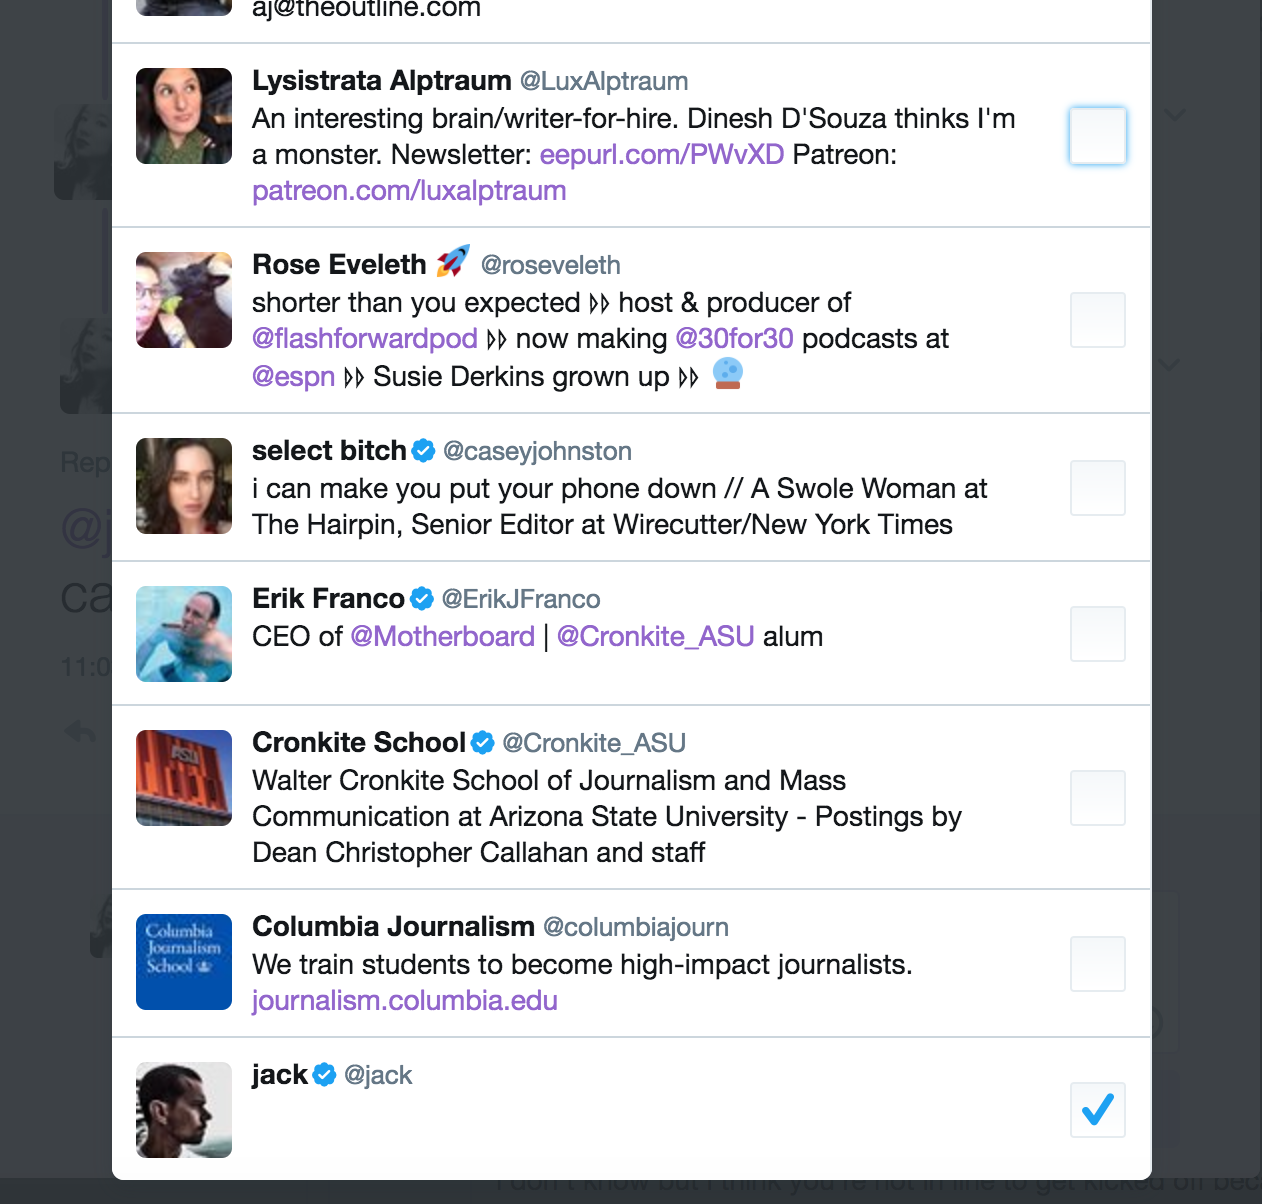Click the rocket emoji after Rose Eveleth
The image size is (1262, 1204).
pos(453,262)
